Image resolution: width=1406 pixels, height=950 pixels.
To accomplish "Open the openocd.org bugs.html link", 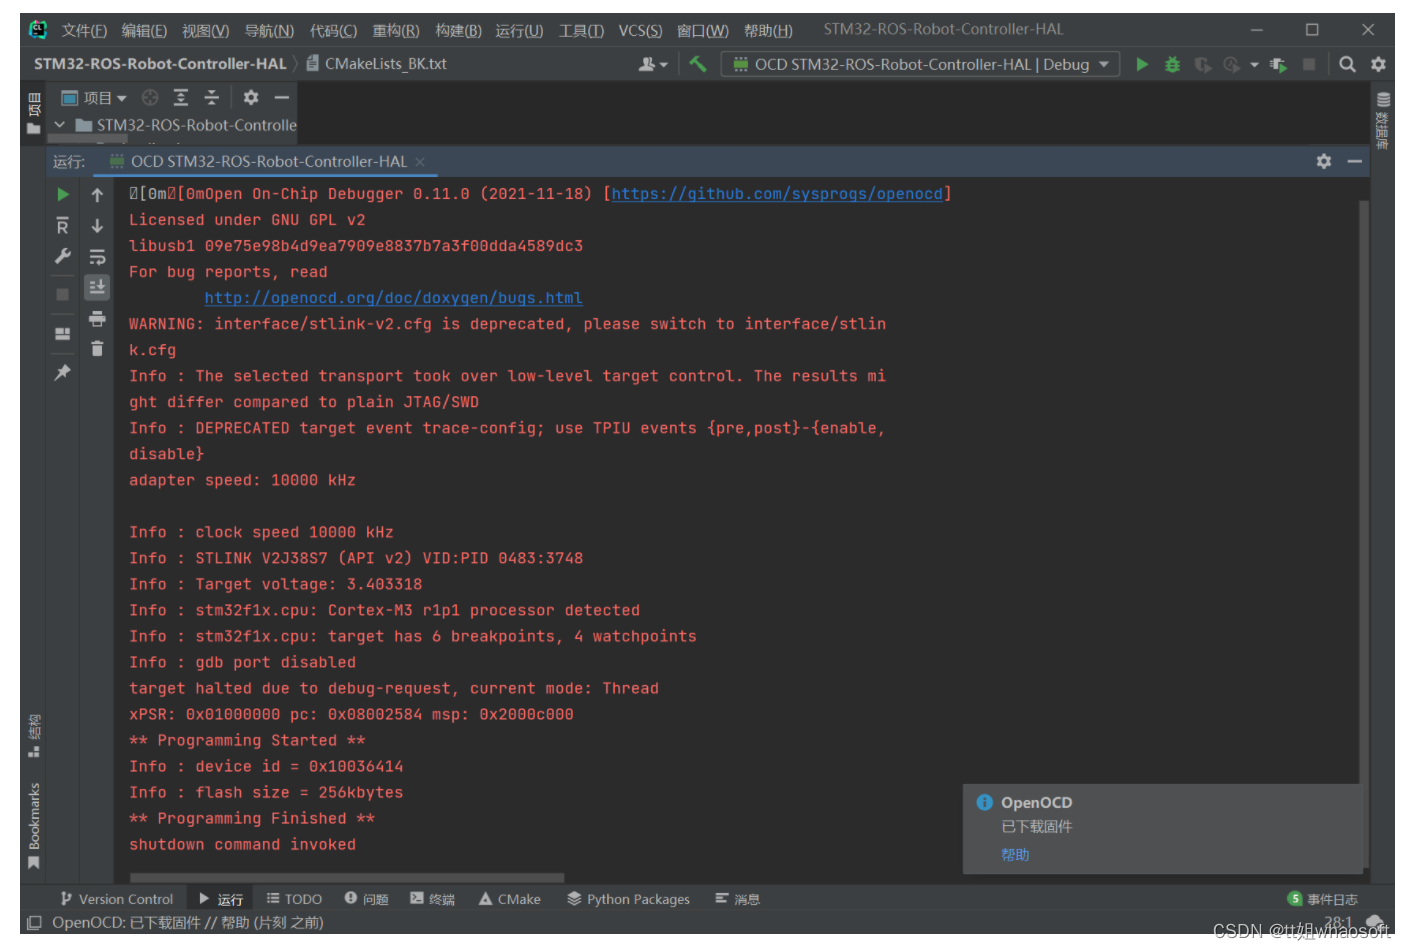I will [x=393, y=298].
